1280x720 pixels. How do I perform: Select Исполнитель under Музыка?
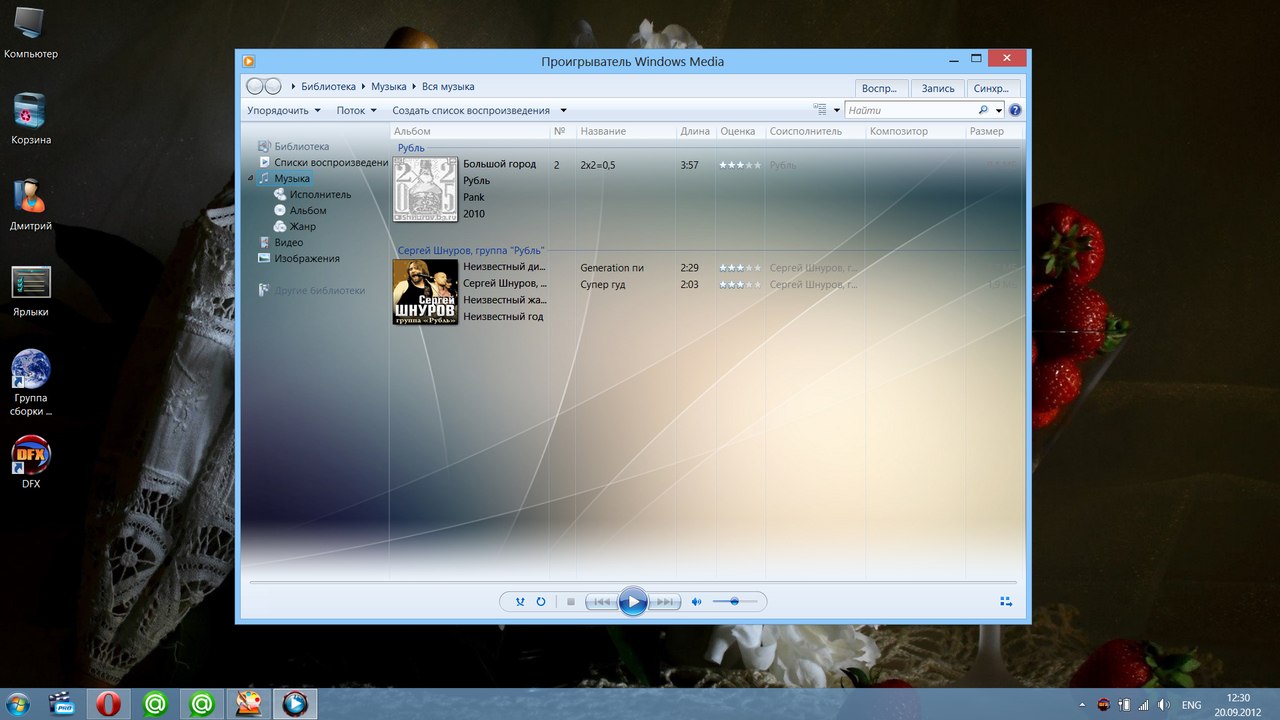pos(320,195)
